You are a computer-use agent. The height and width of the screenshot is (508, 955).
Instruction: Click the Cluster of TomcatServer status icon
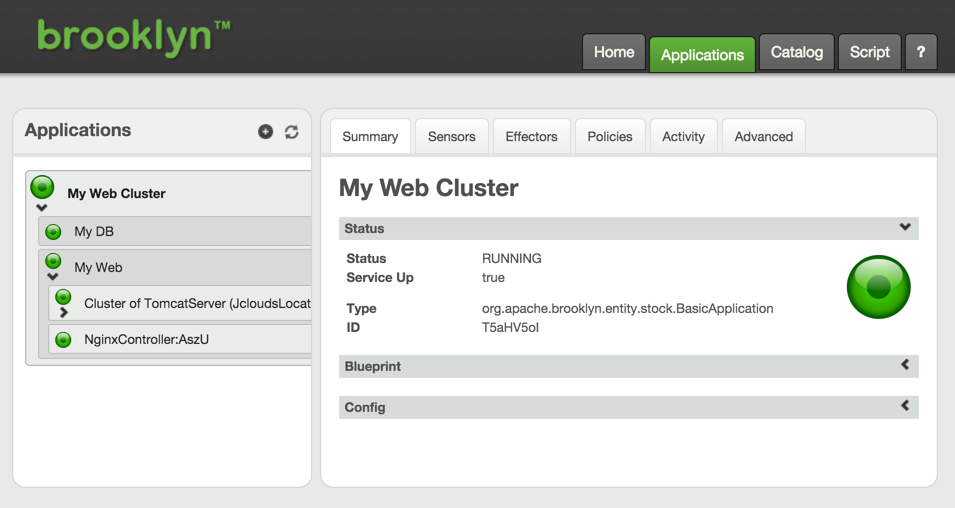[x=63, y=297]
